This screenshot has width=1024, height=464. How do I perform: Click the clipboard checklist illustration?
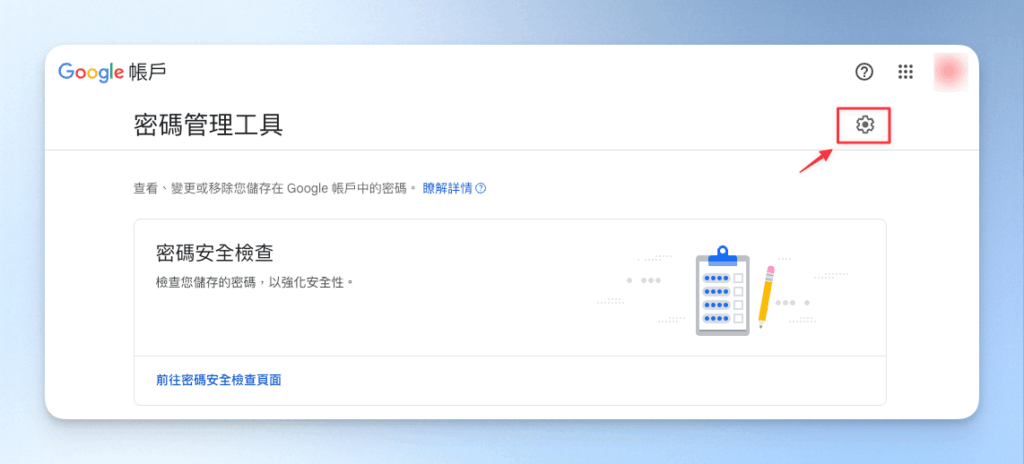(x=723, y=291)
